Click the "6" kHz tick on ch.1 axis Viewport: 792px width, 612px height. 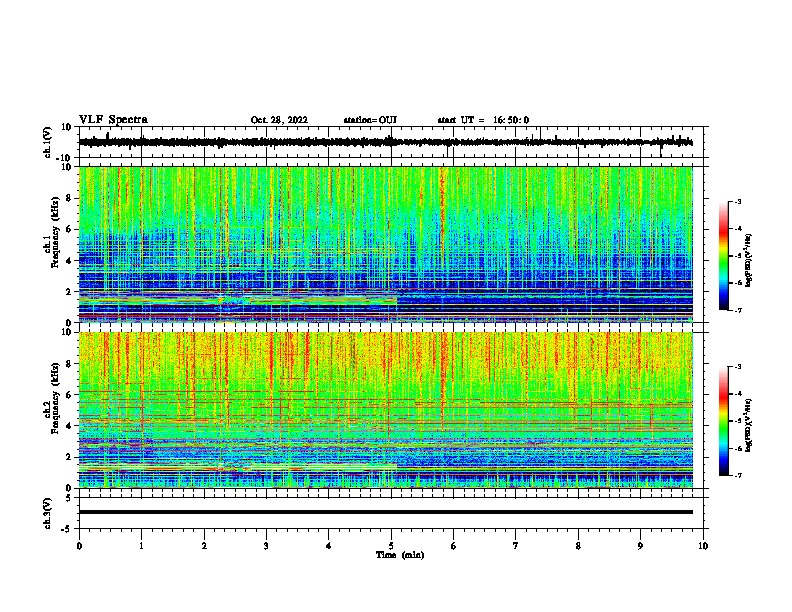70,229
